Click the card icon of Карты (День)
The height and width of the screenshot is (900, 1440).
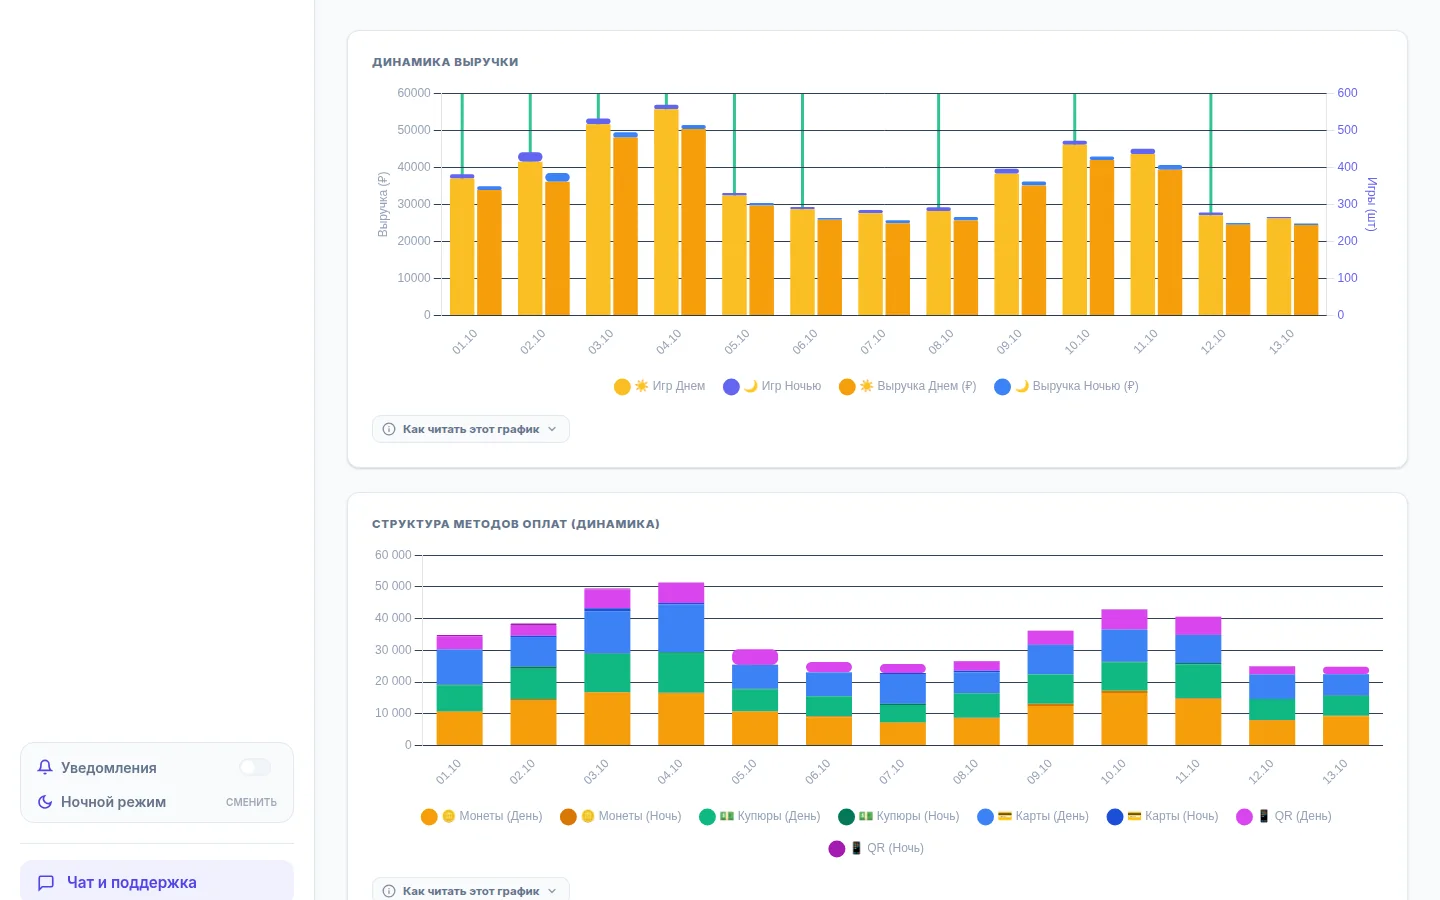point(1005,816)
